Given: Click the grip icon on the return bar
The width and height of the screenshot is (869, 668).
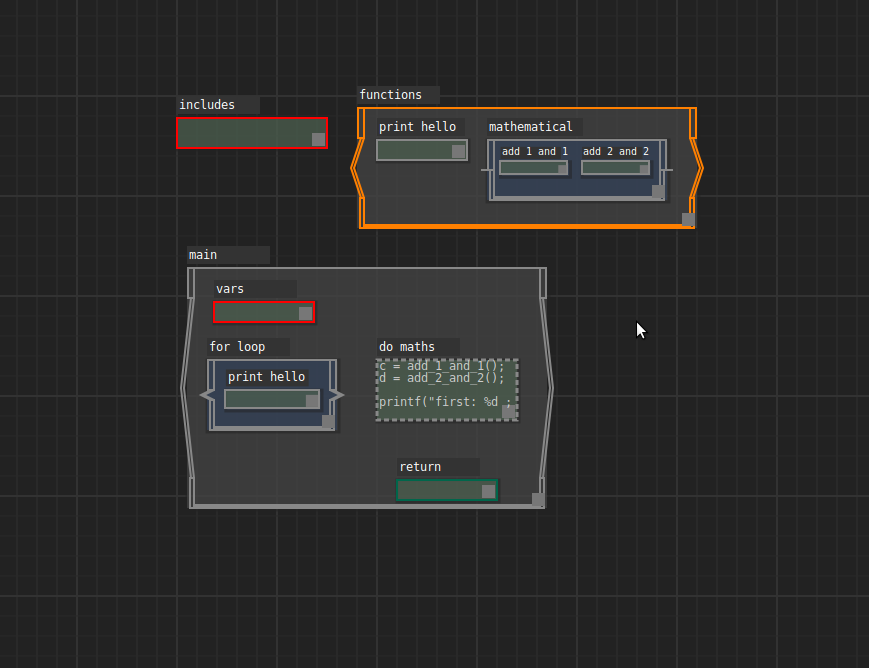Looking at the screenshot, I should click(x=488, y=490).
